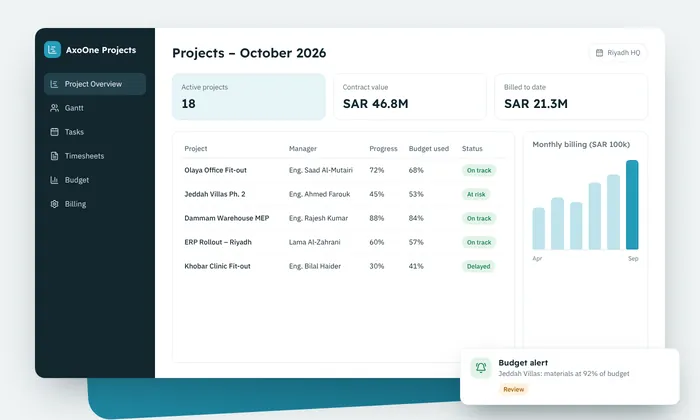Click the 53% budget used value

(416, 194)
